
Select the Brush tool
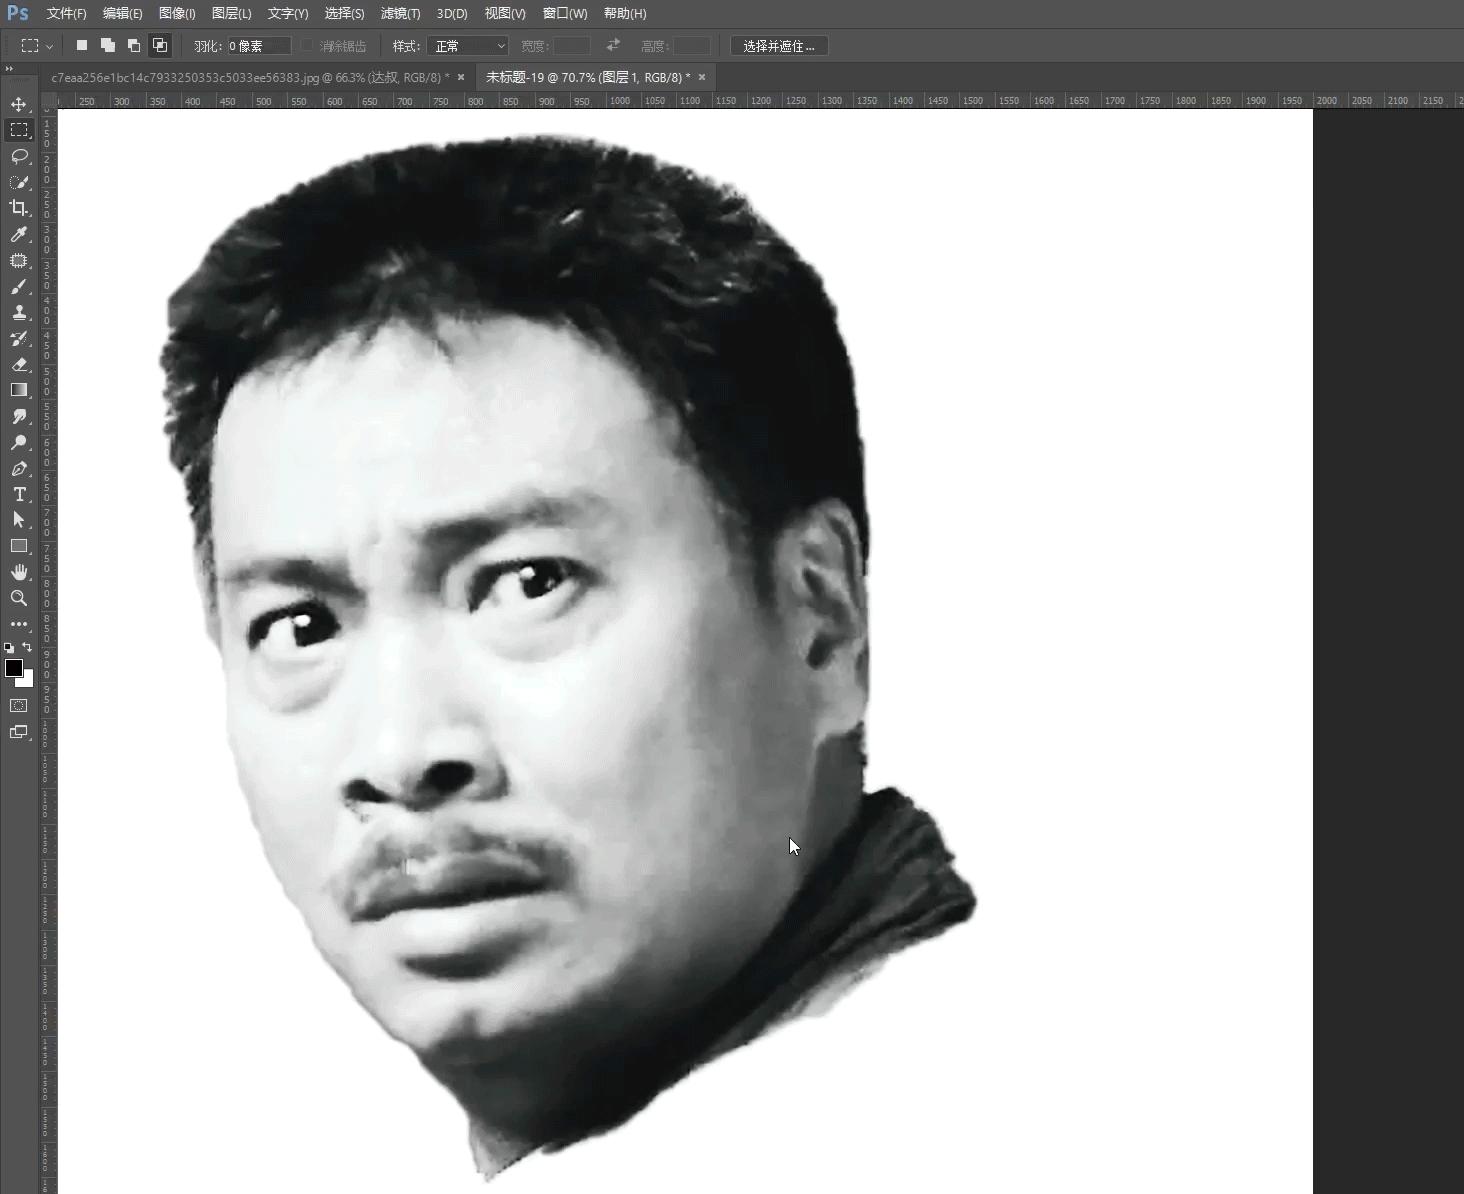click(x=20, y=287)
